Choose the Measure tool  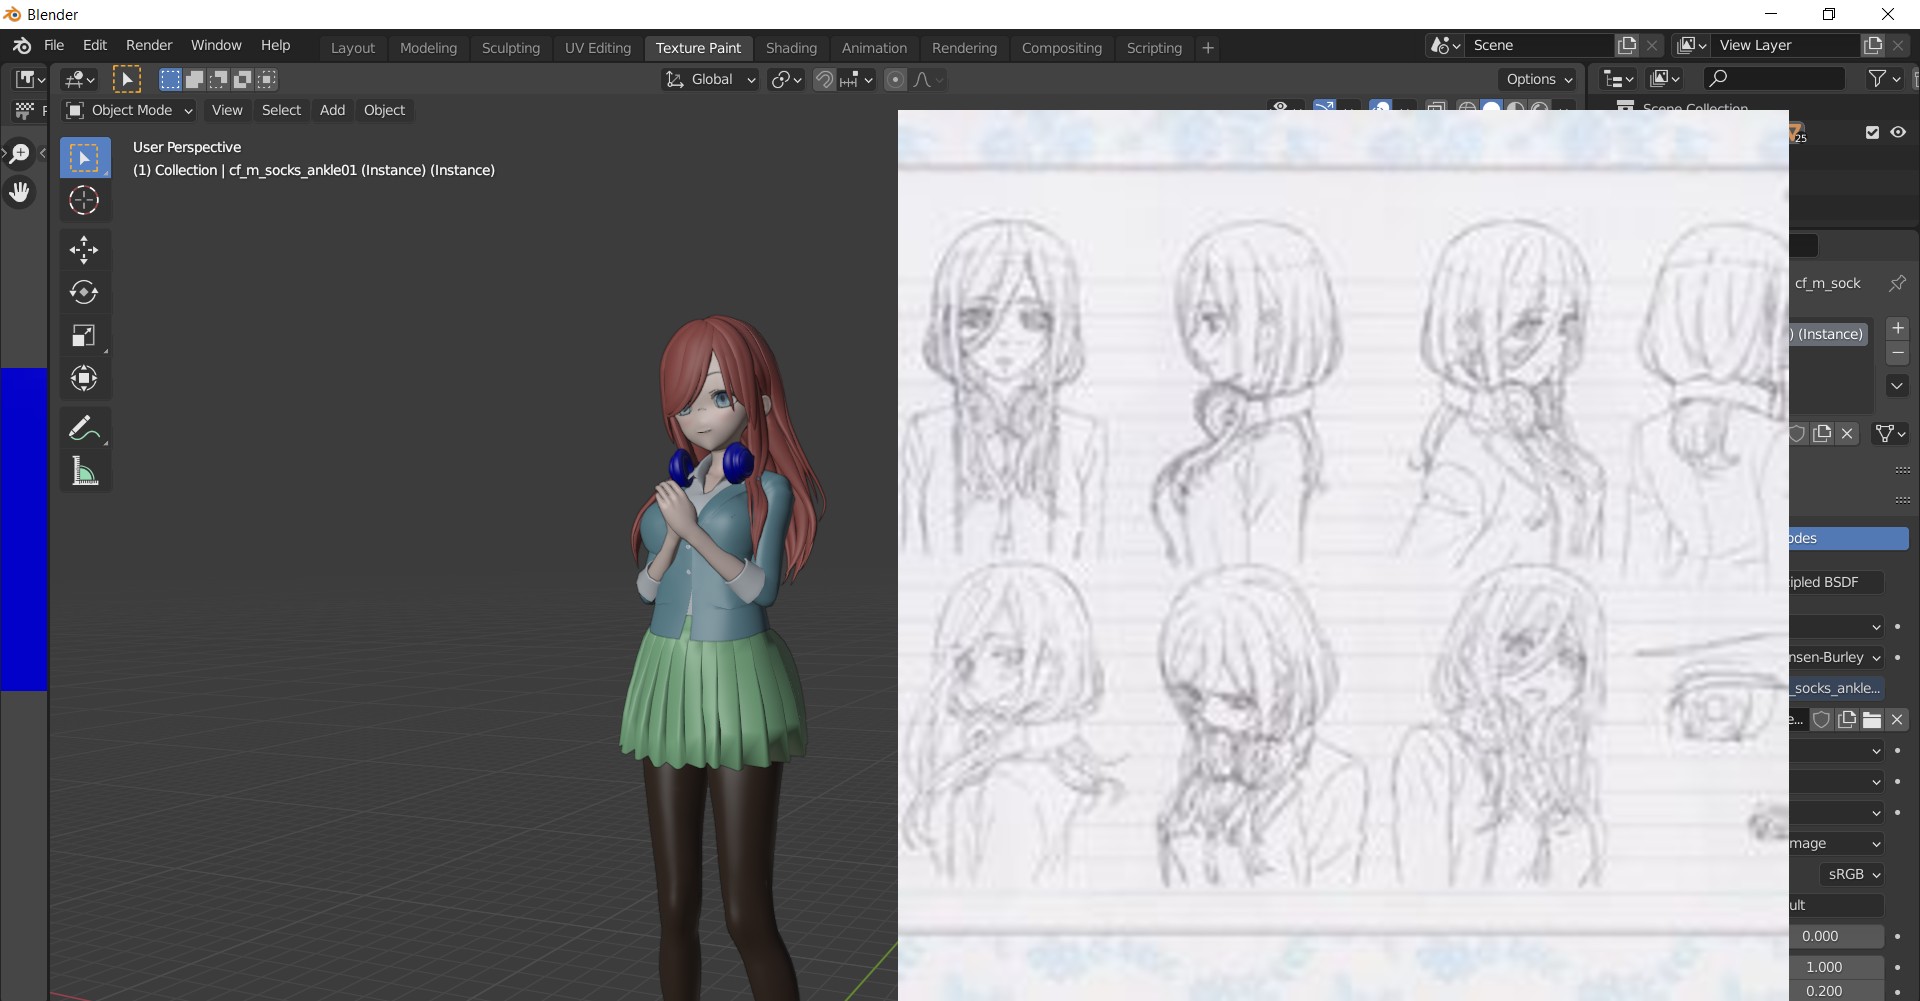coord(84,471)
